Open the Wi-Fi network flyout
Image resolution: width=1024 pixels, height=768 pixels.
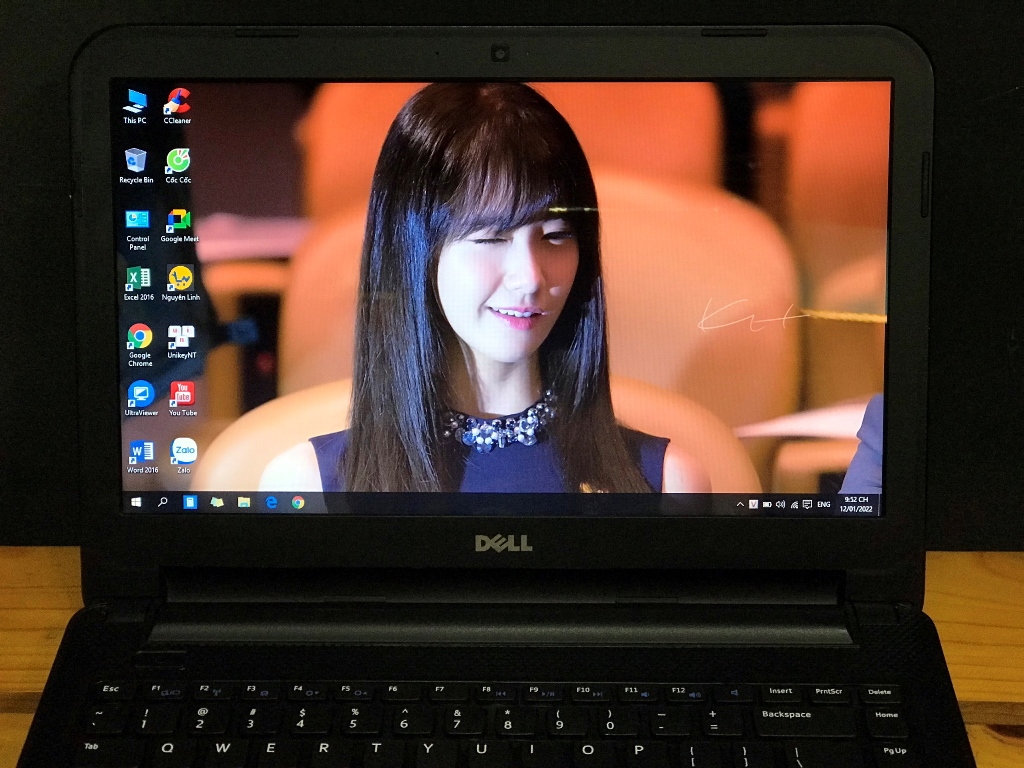point(795,504)
